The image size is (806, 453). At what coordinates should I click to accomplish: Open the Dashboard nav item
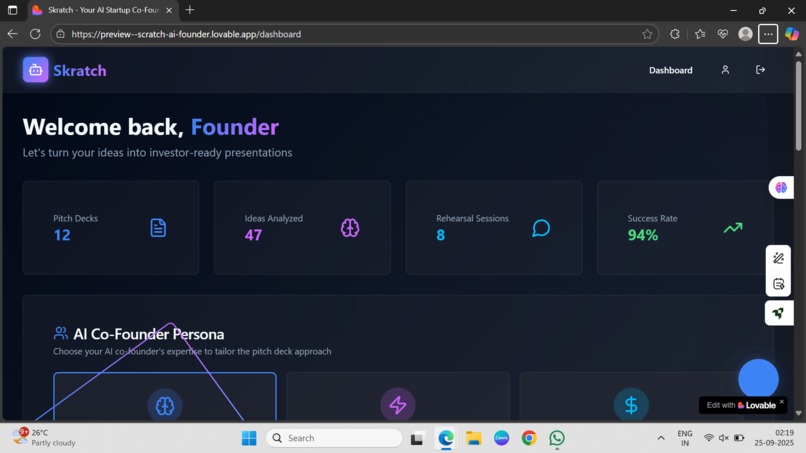click(670, 70)
